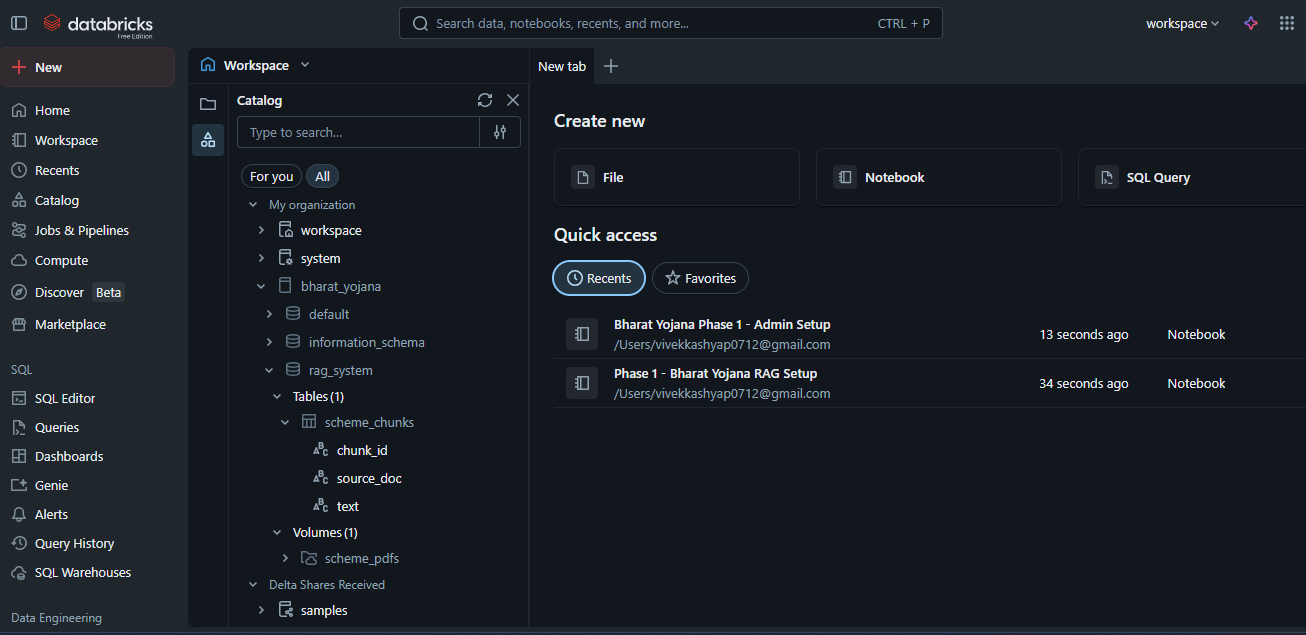
Task: Close the Catalog panel
Action: (x=513, y=100)
